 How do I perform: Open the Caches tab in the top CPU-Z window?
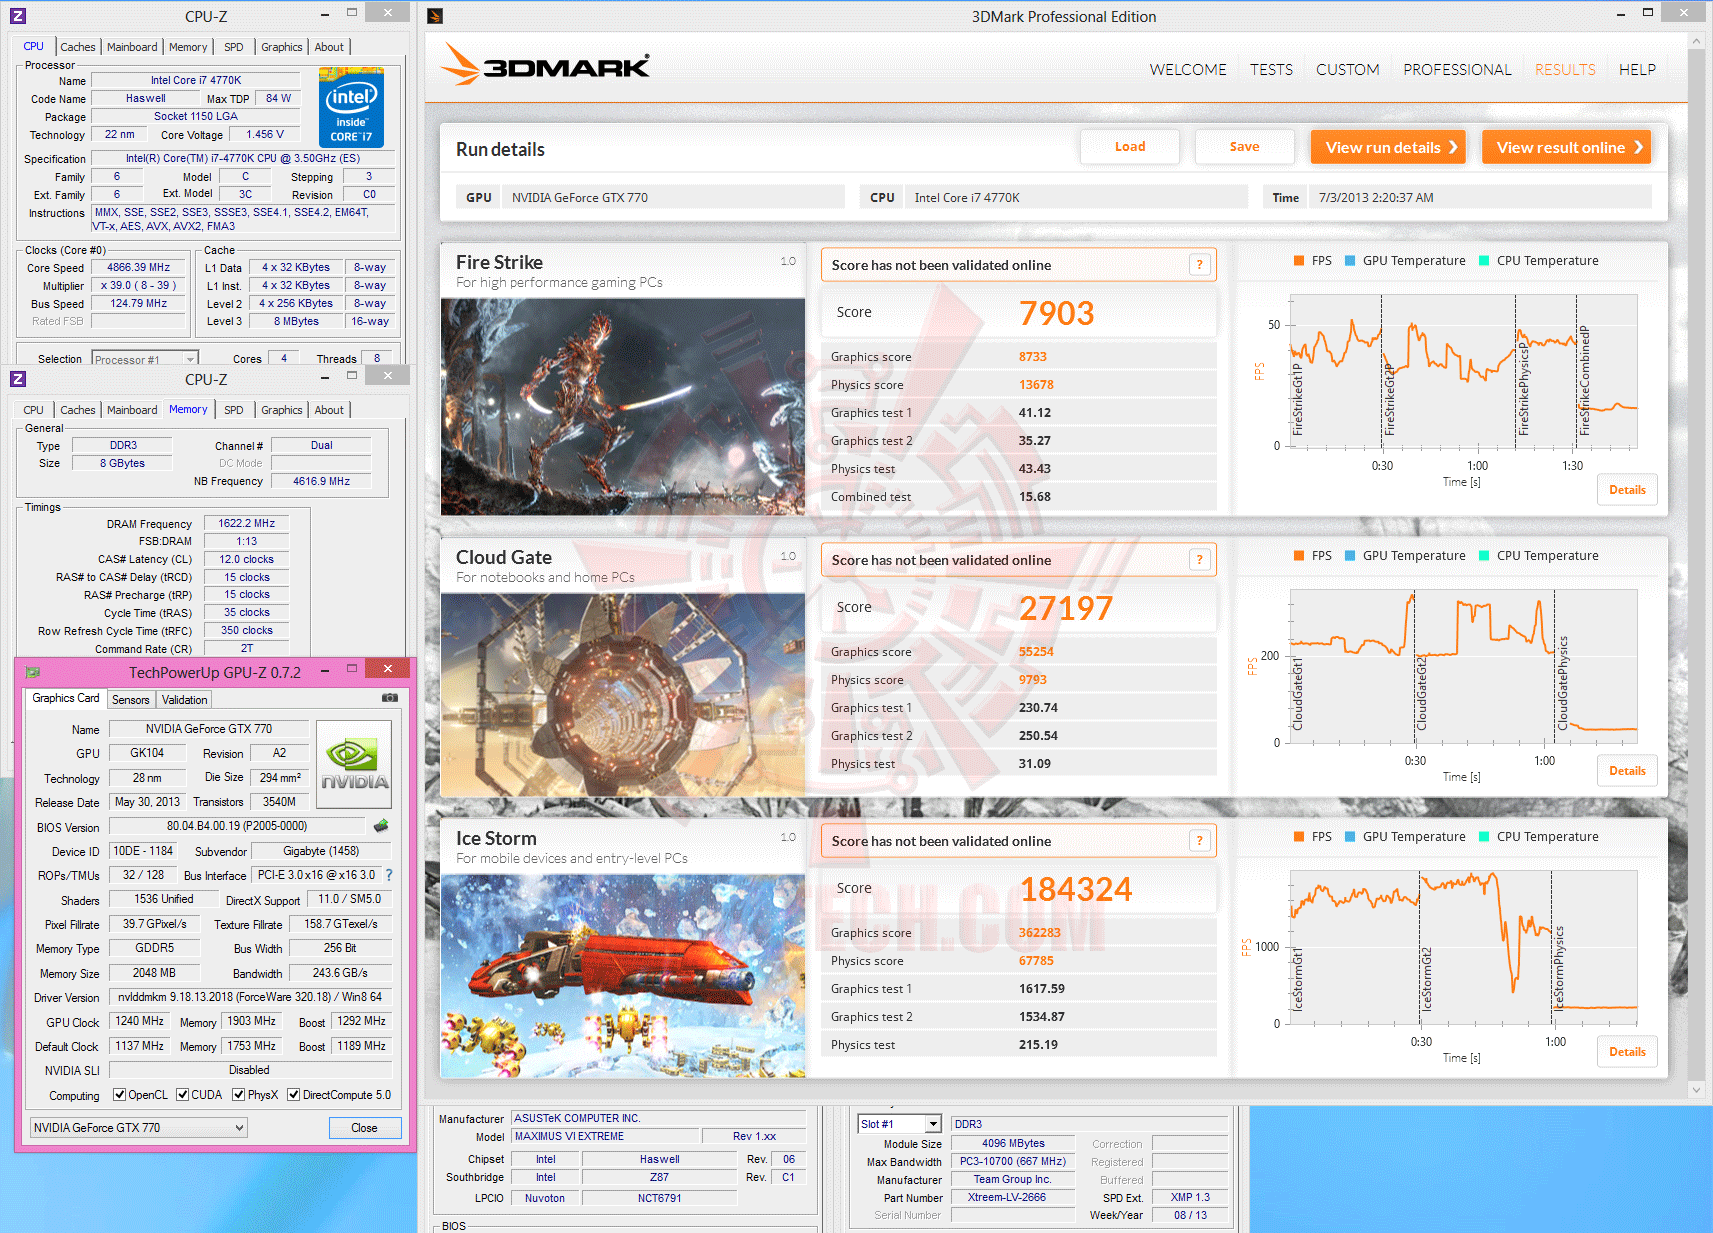78,47
